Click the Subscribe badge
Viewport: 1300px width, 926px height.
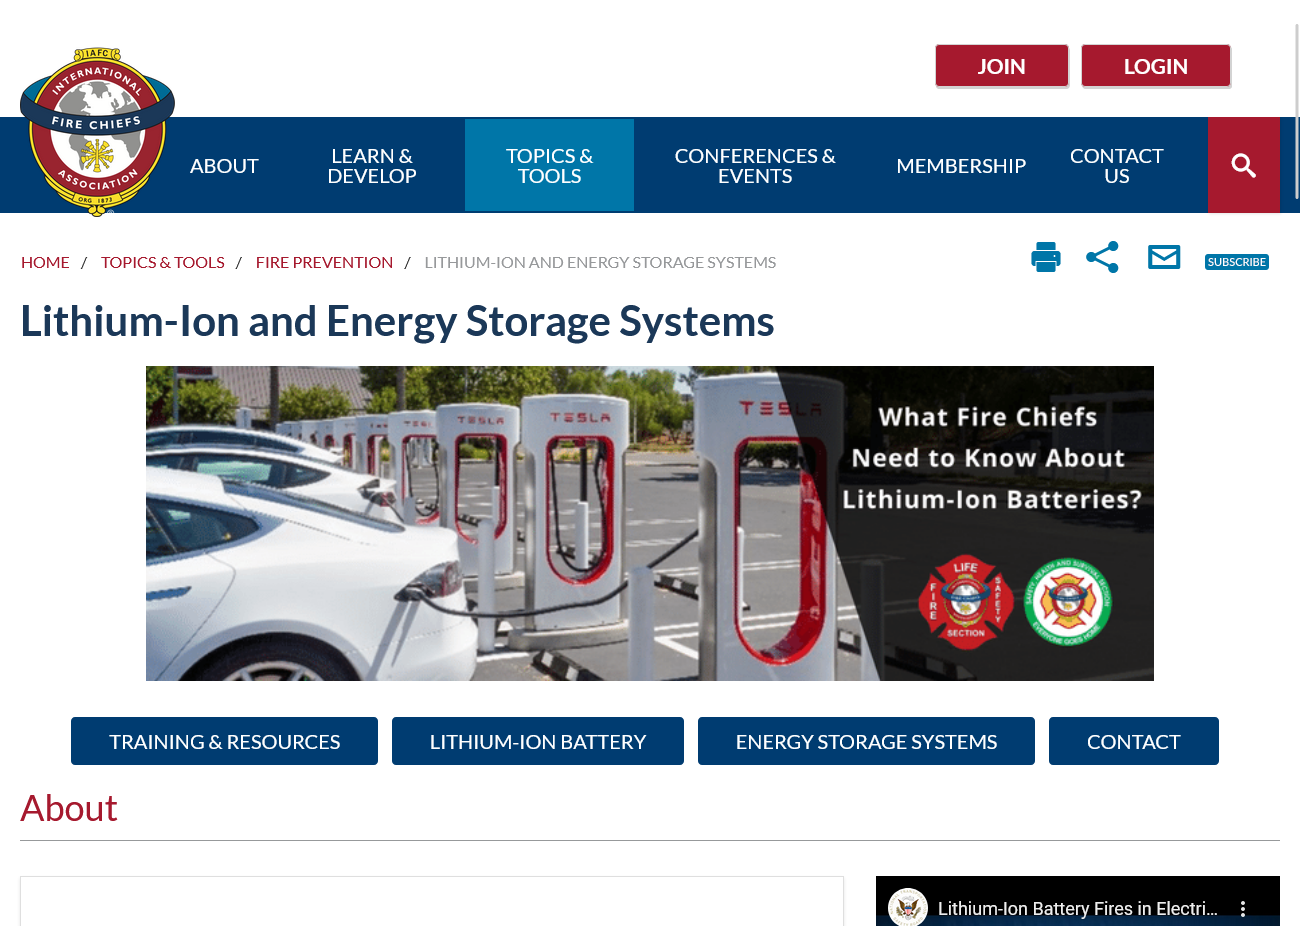[x=1237, y=262]
